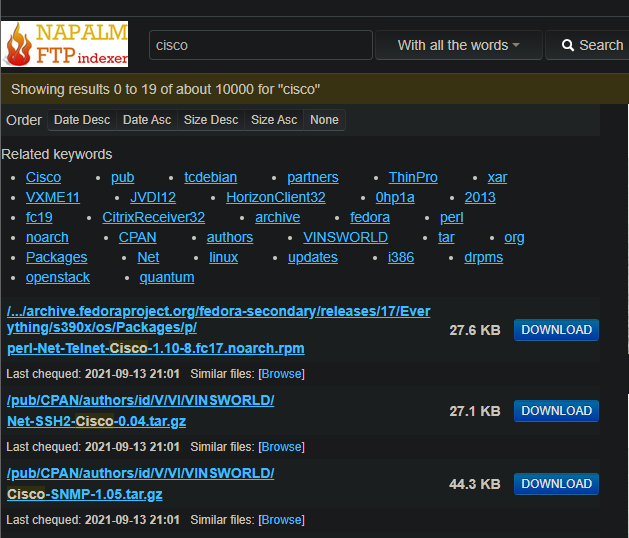Click the Napalm FTP indexer logo
Image resolution: width=629 pixels, height=538 pixels.
click(65, 44)
